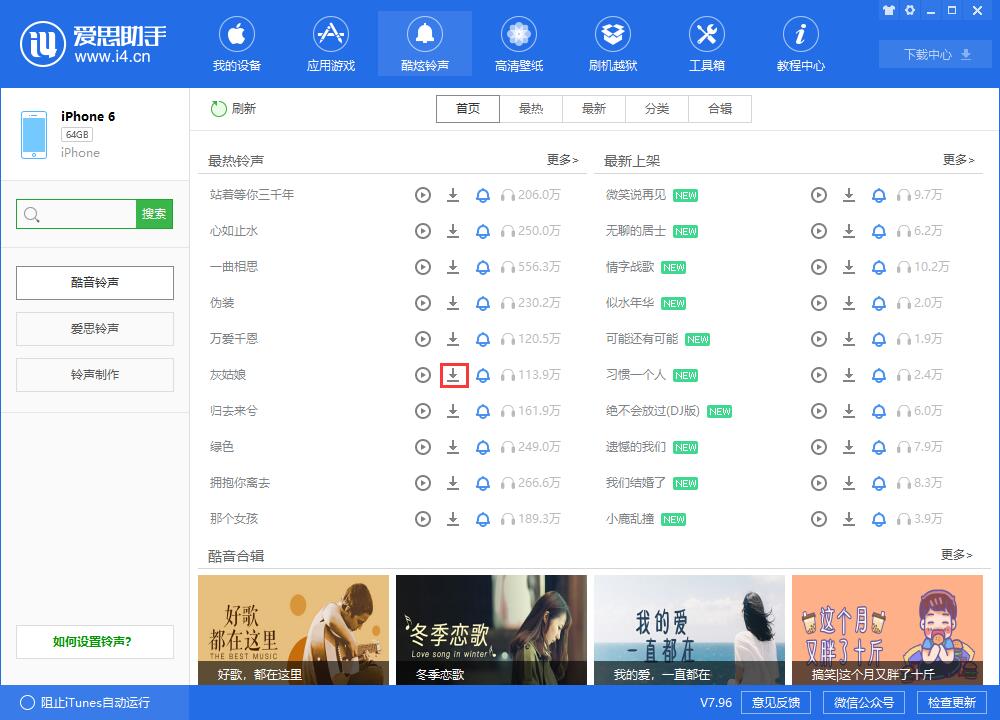This screenshot has width=1000, height=720.
Task: Open the 刷机越狱 (Flash & Jailbreak) section
Action: click(x=612, y=43)
